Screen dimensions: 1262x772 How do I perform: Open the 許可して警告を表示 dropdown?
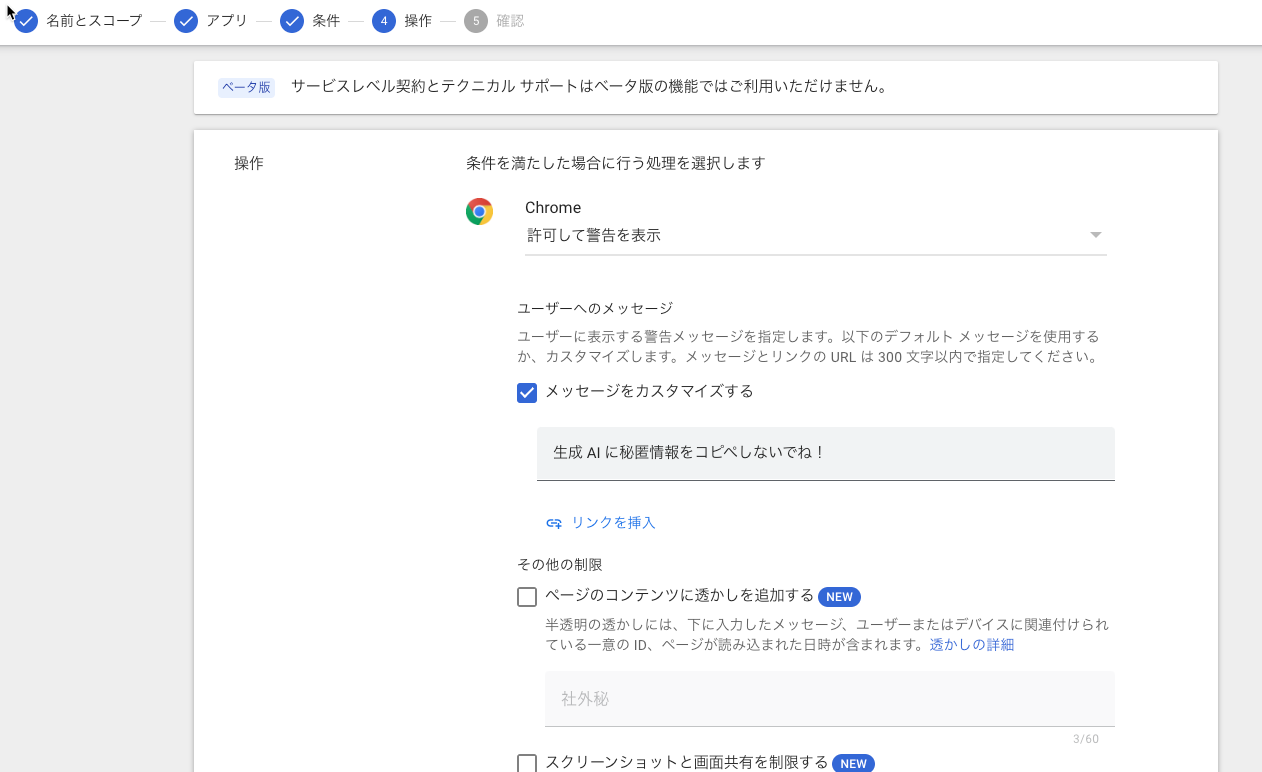[1095, 234]
